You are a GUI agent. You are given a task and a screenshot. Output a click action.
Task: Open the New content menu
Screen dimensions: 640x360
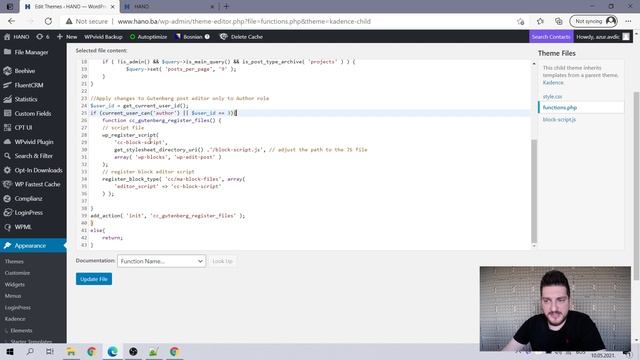coord(67,37)
